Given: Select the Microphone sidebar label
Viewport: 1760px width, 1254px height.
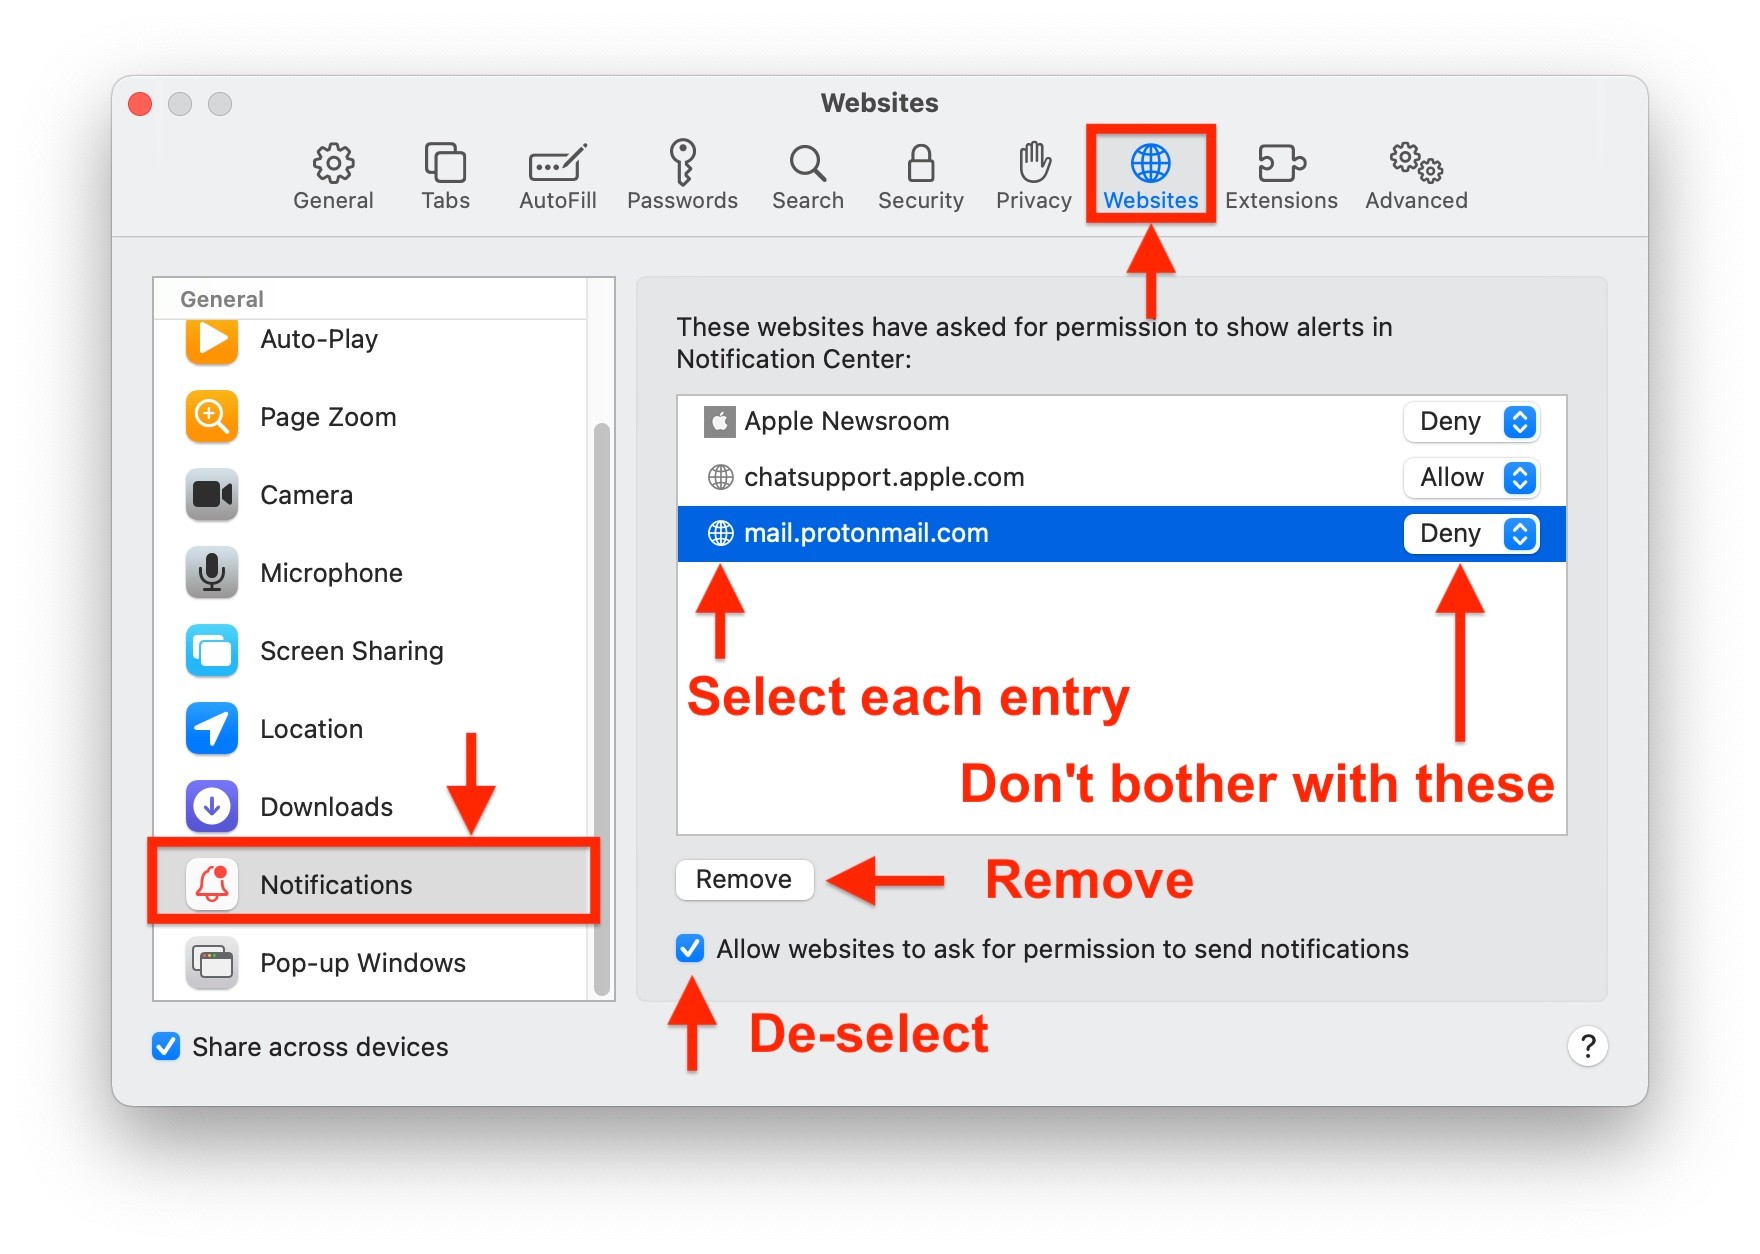Looking at the screenshot, I should click(x=331, y=573).
